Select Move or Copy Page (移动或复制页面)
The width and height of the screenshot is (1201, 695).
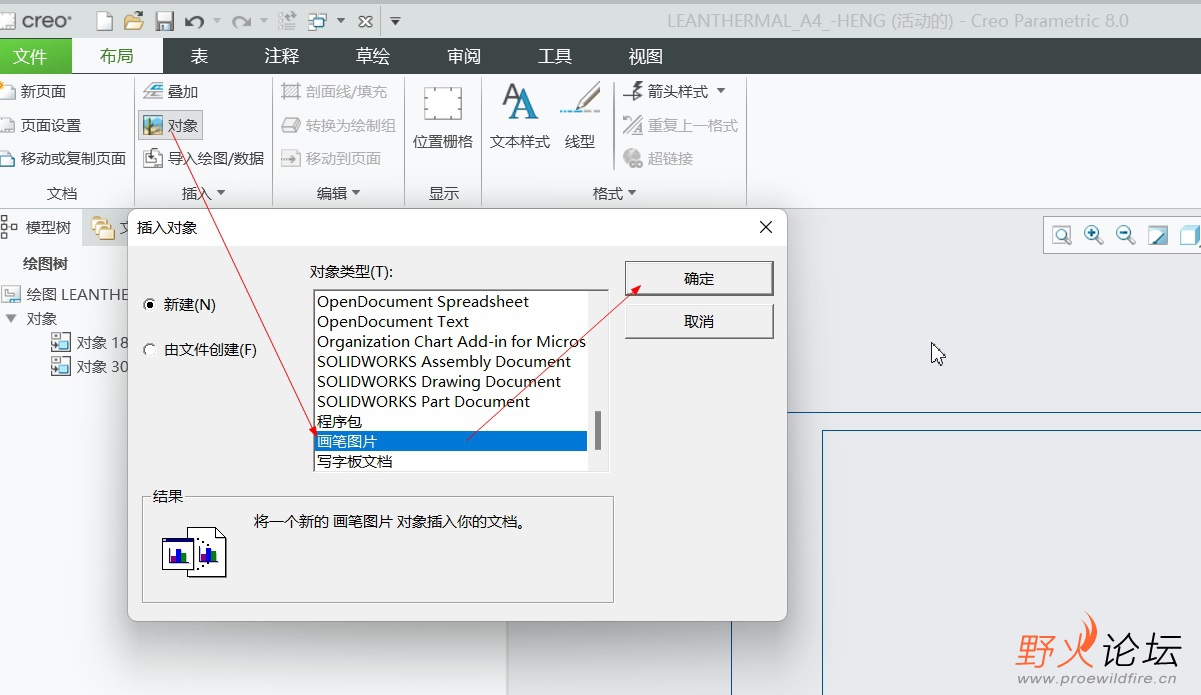click(63, 158)
